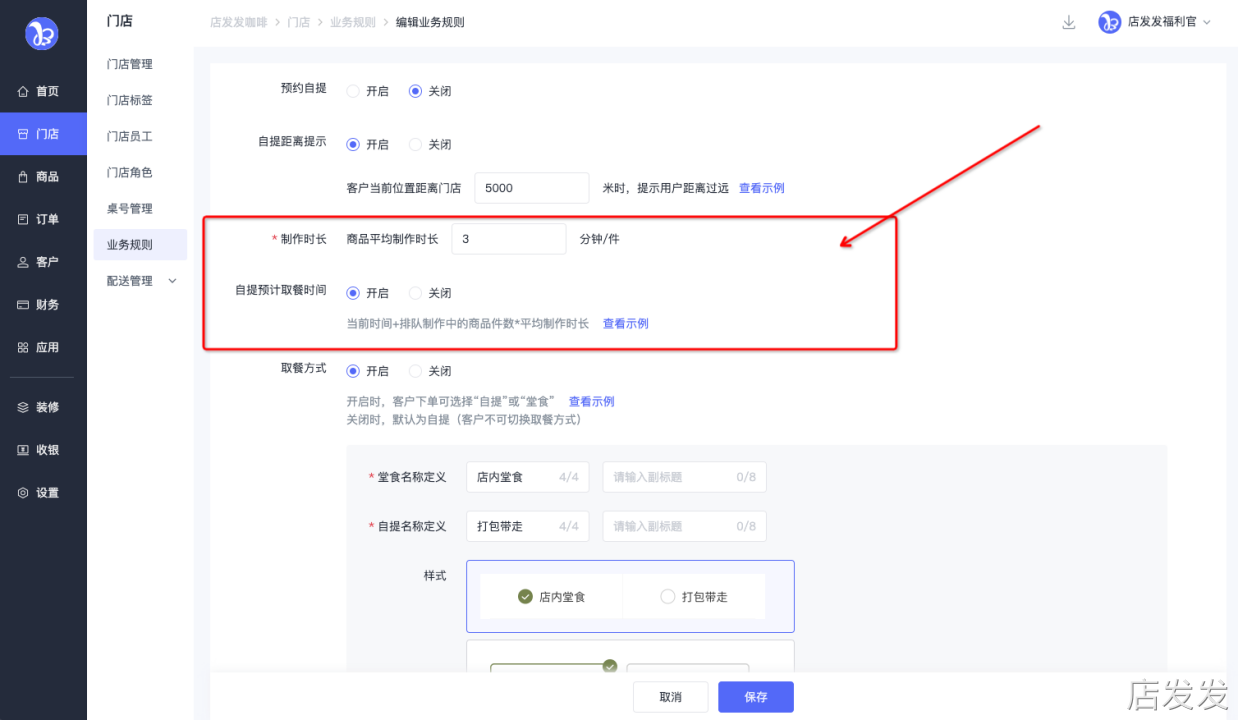Go to 店发发咖啡 breadcrumb

pyautogui.click(x=238, y=22)
